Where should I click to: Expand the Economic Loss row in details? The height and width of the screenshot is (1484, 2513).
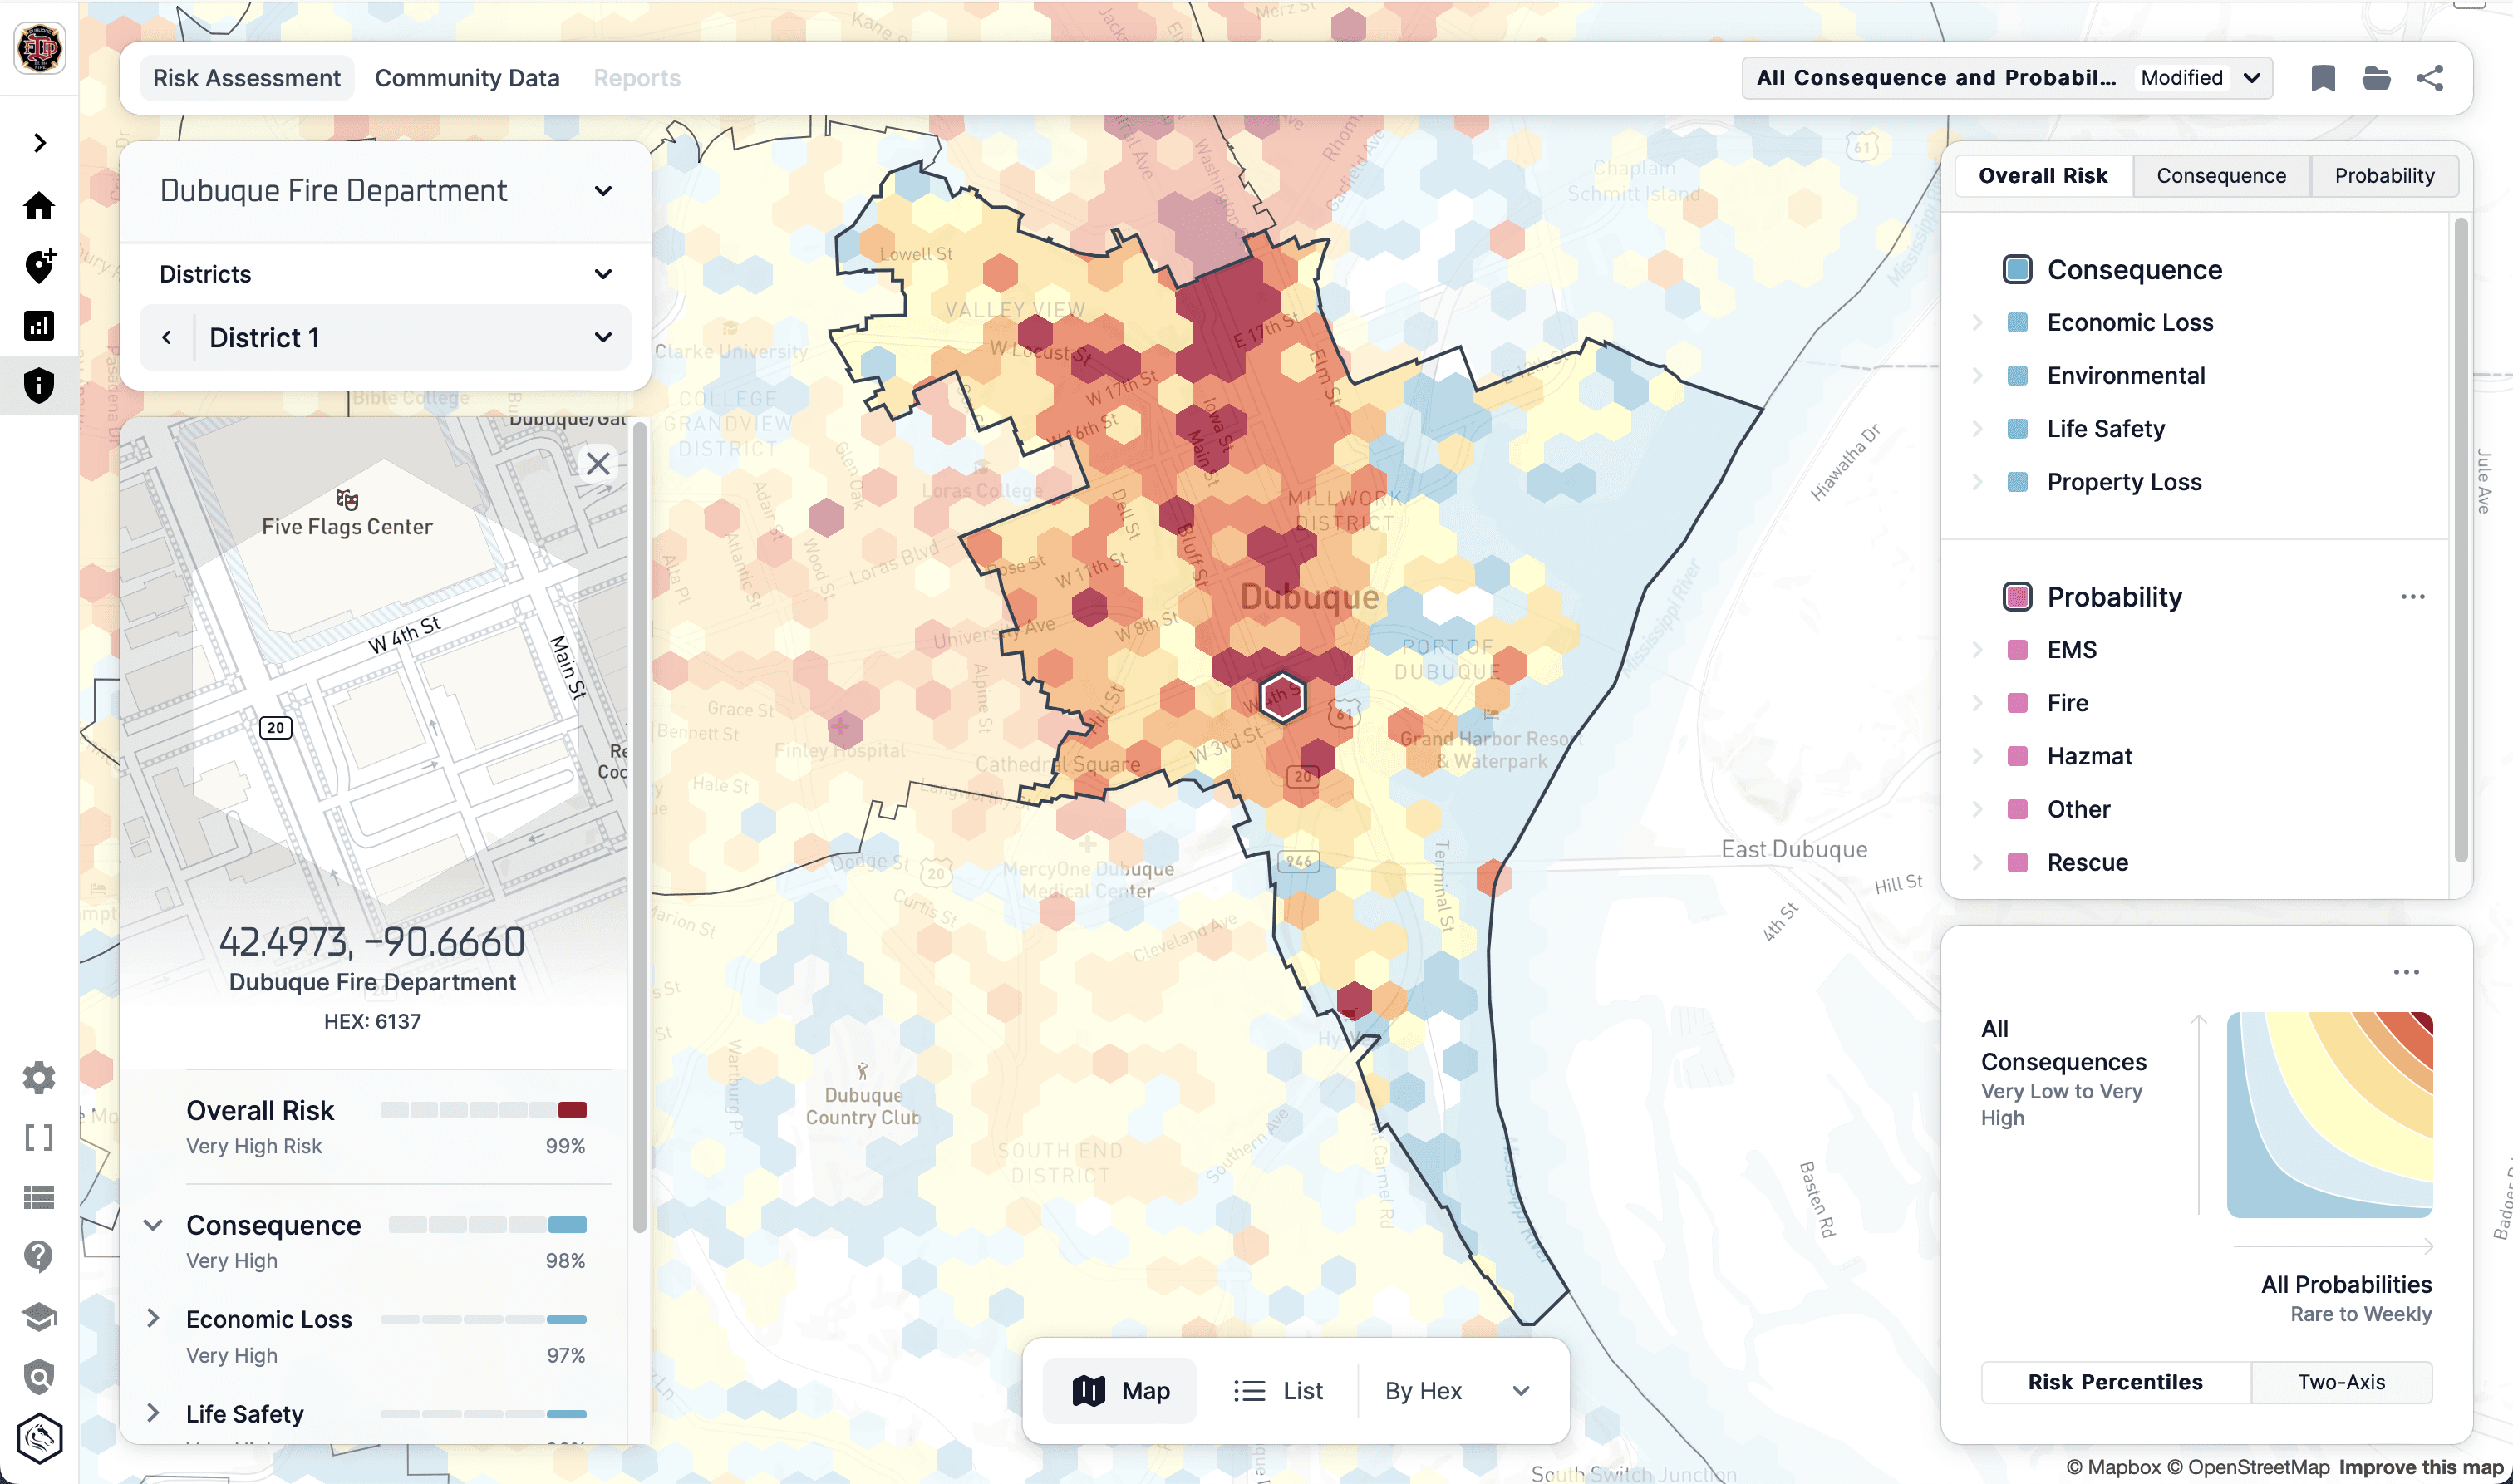(x=153, y=1319)
